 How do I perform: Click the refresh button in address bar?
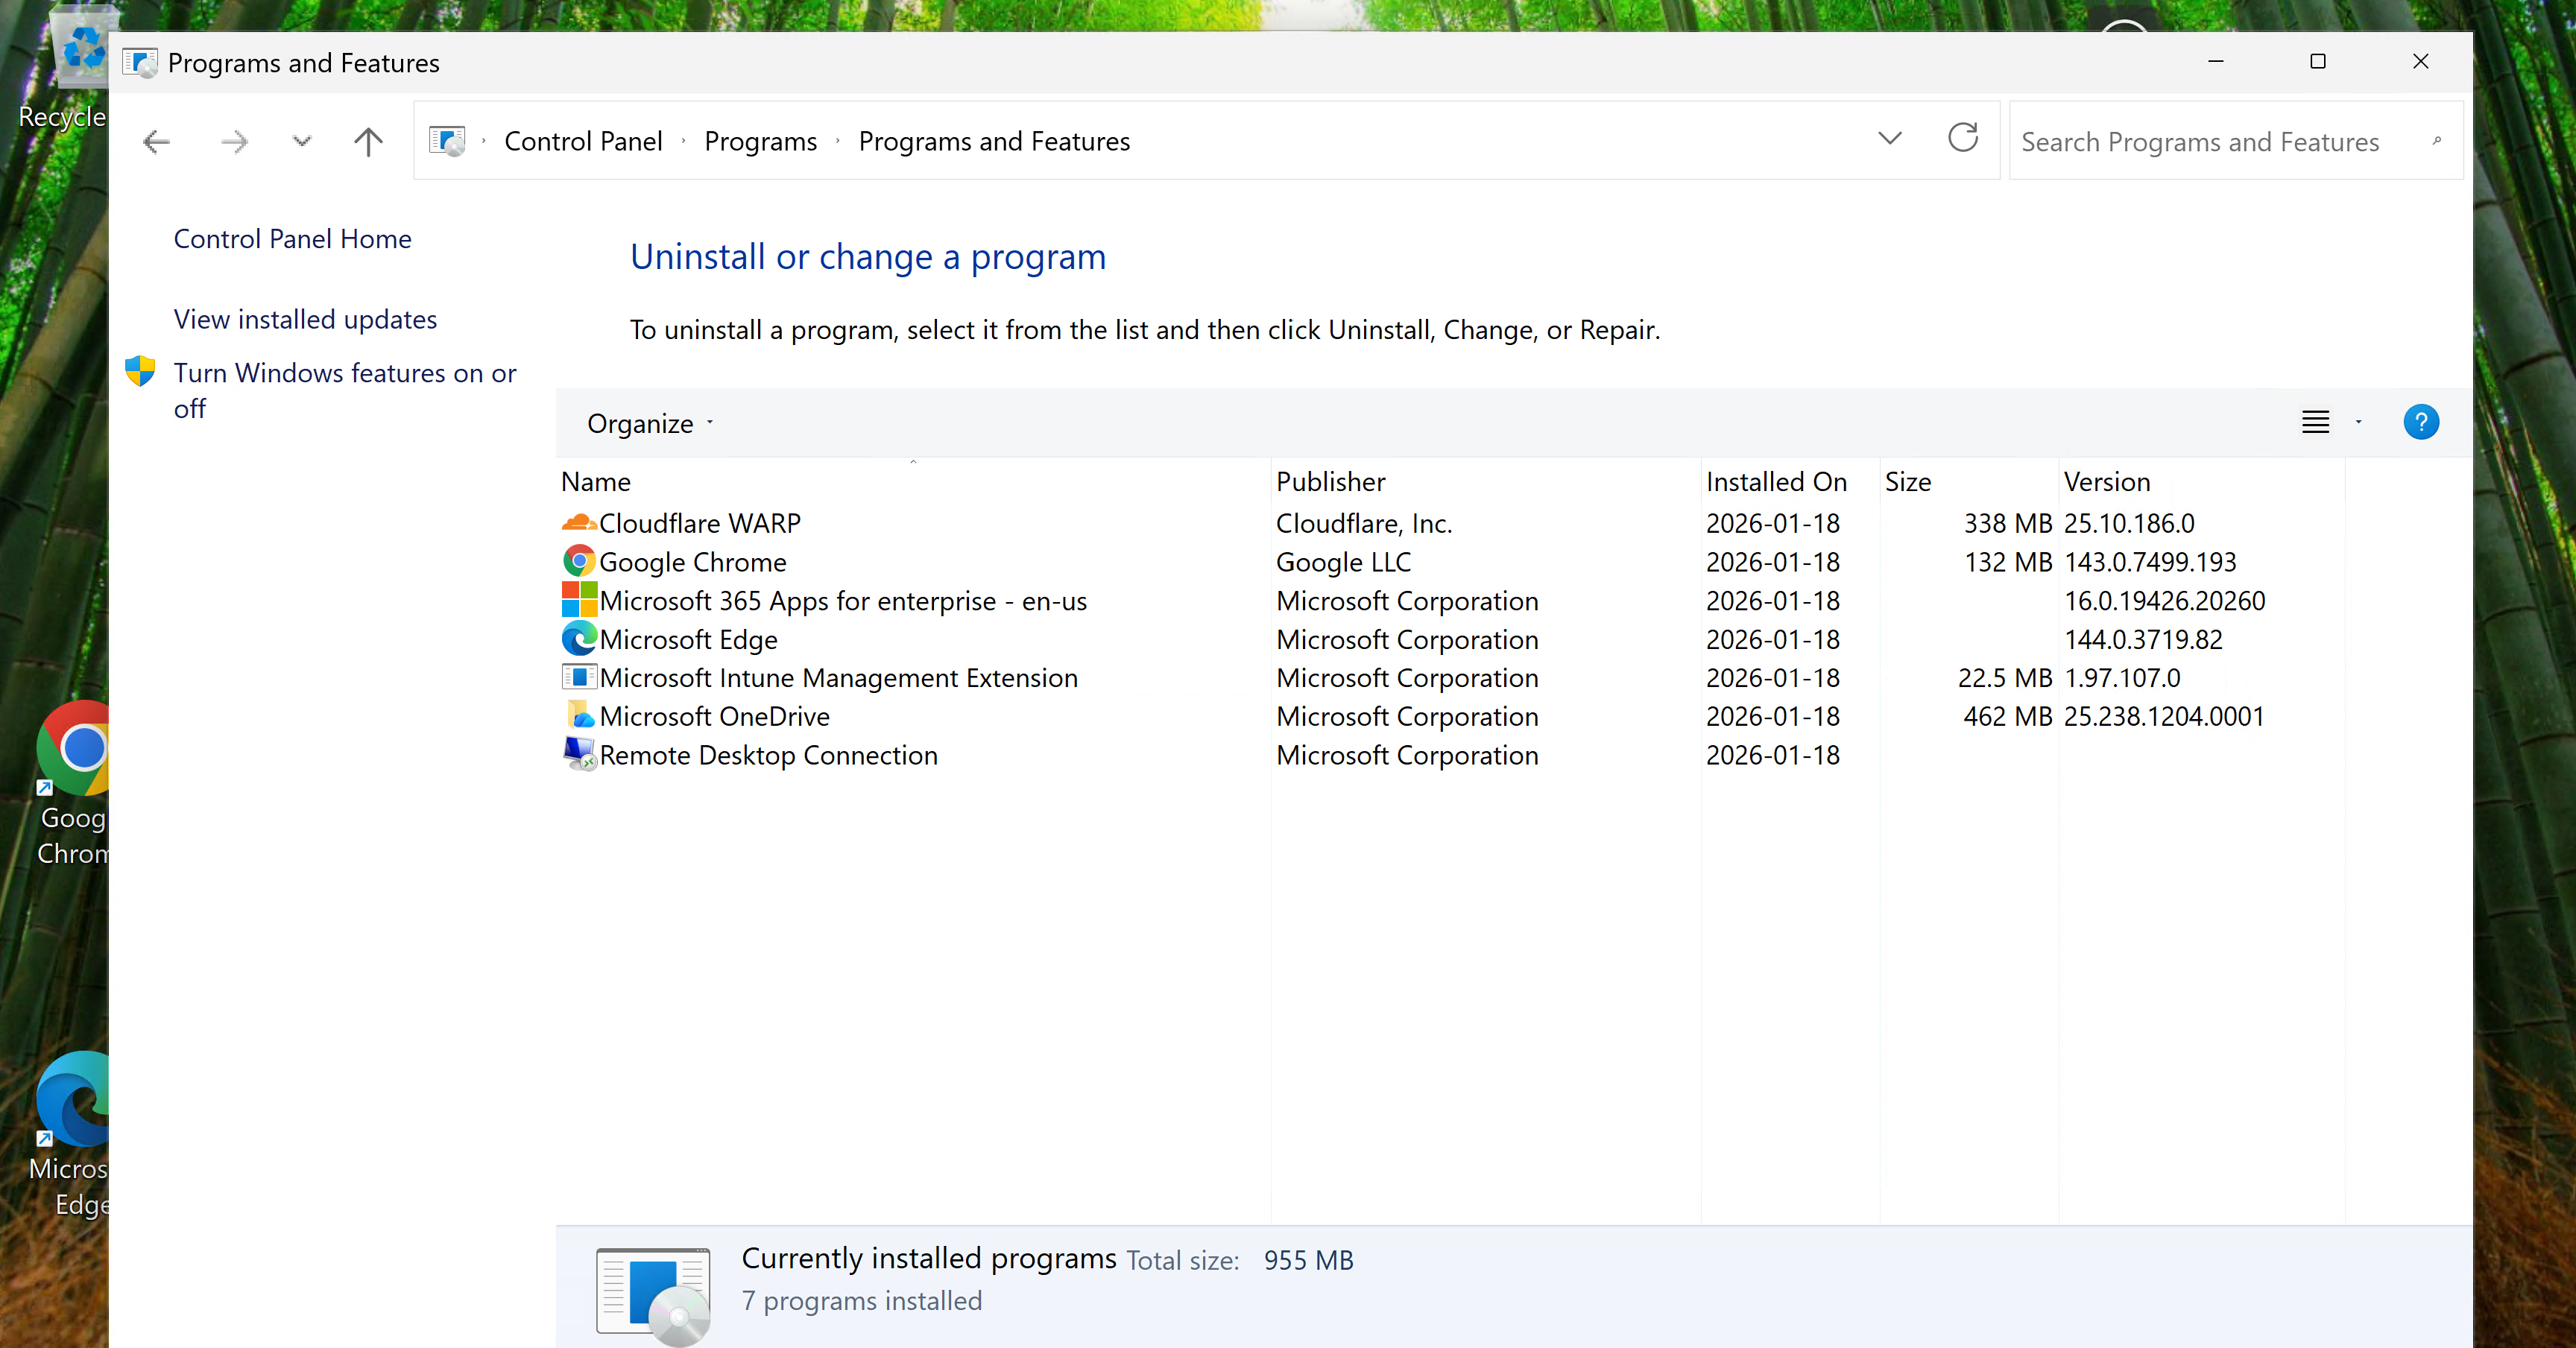[x=1962, y=139]
